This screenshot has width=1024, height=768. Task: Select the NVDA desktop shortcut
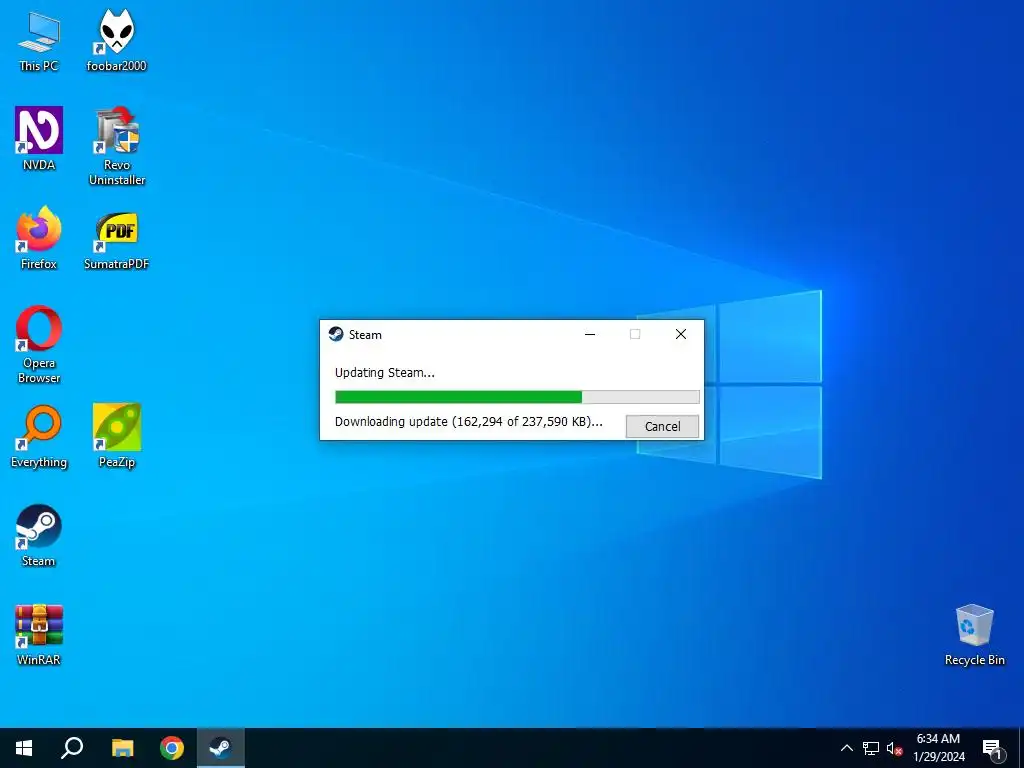pyautogui.click(x=39, y=139)
